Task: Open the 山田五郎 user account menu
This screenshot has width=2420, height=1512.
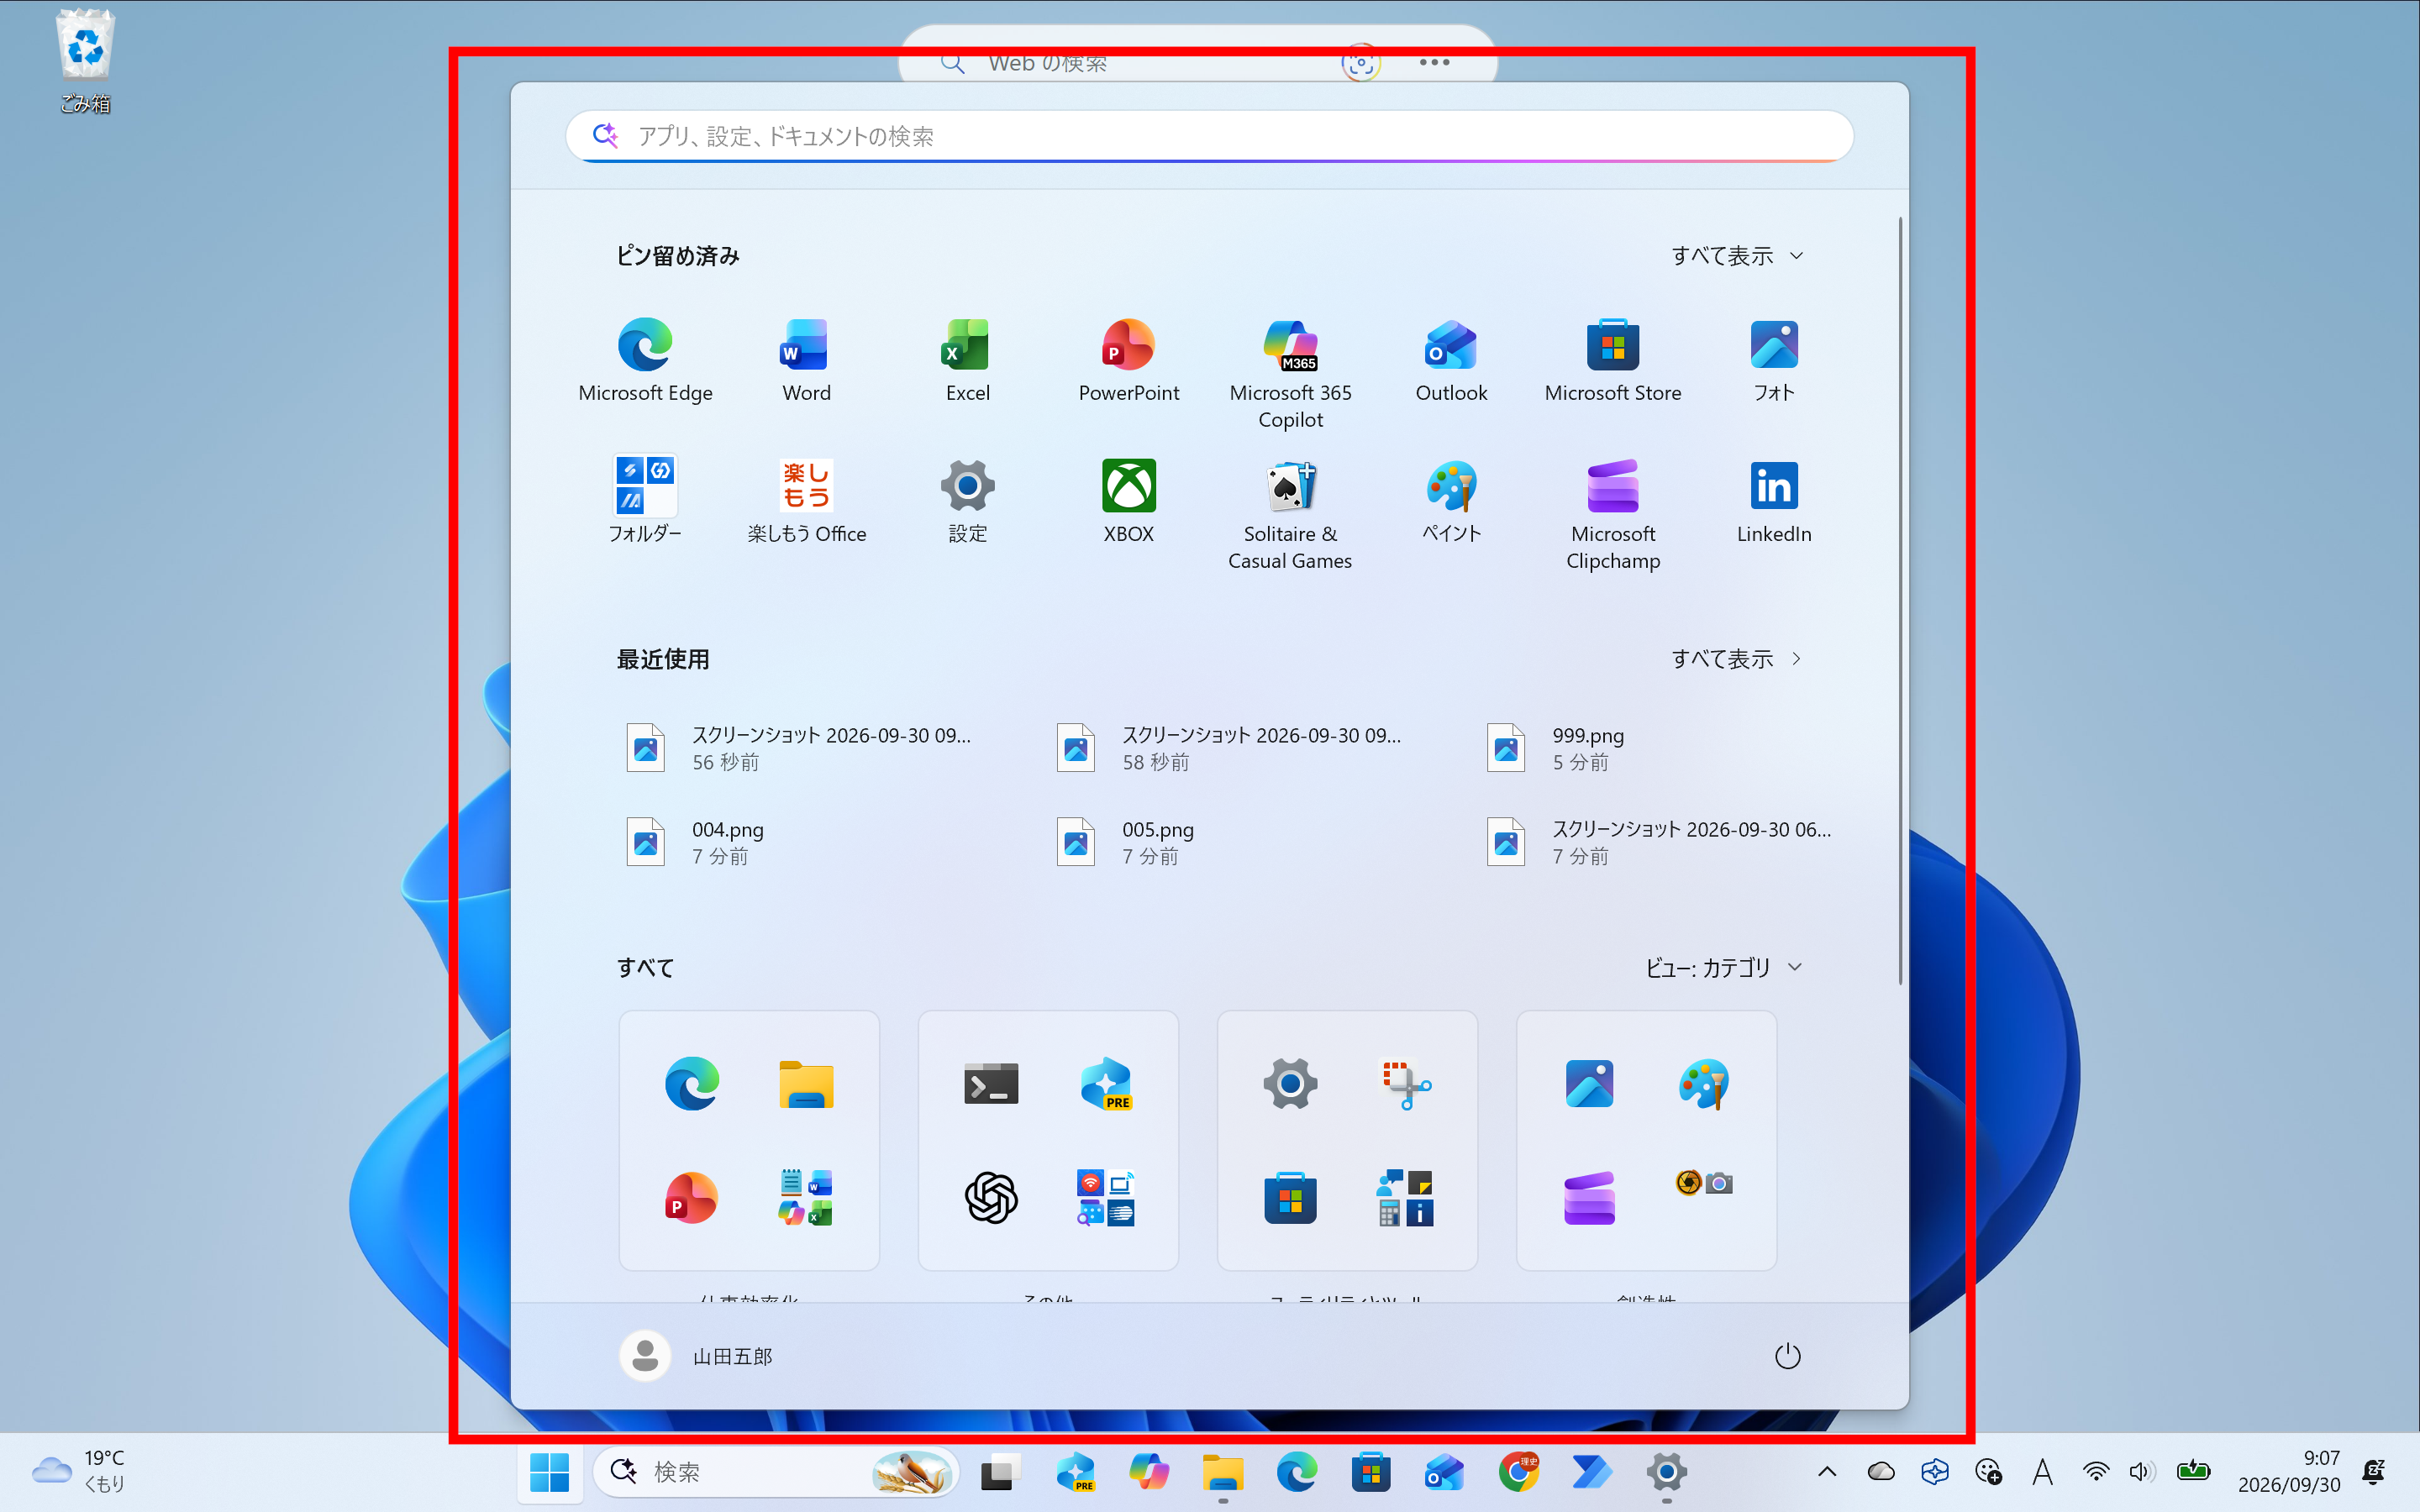Action: 697,1356
